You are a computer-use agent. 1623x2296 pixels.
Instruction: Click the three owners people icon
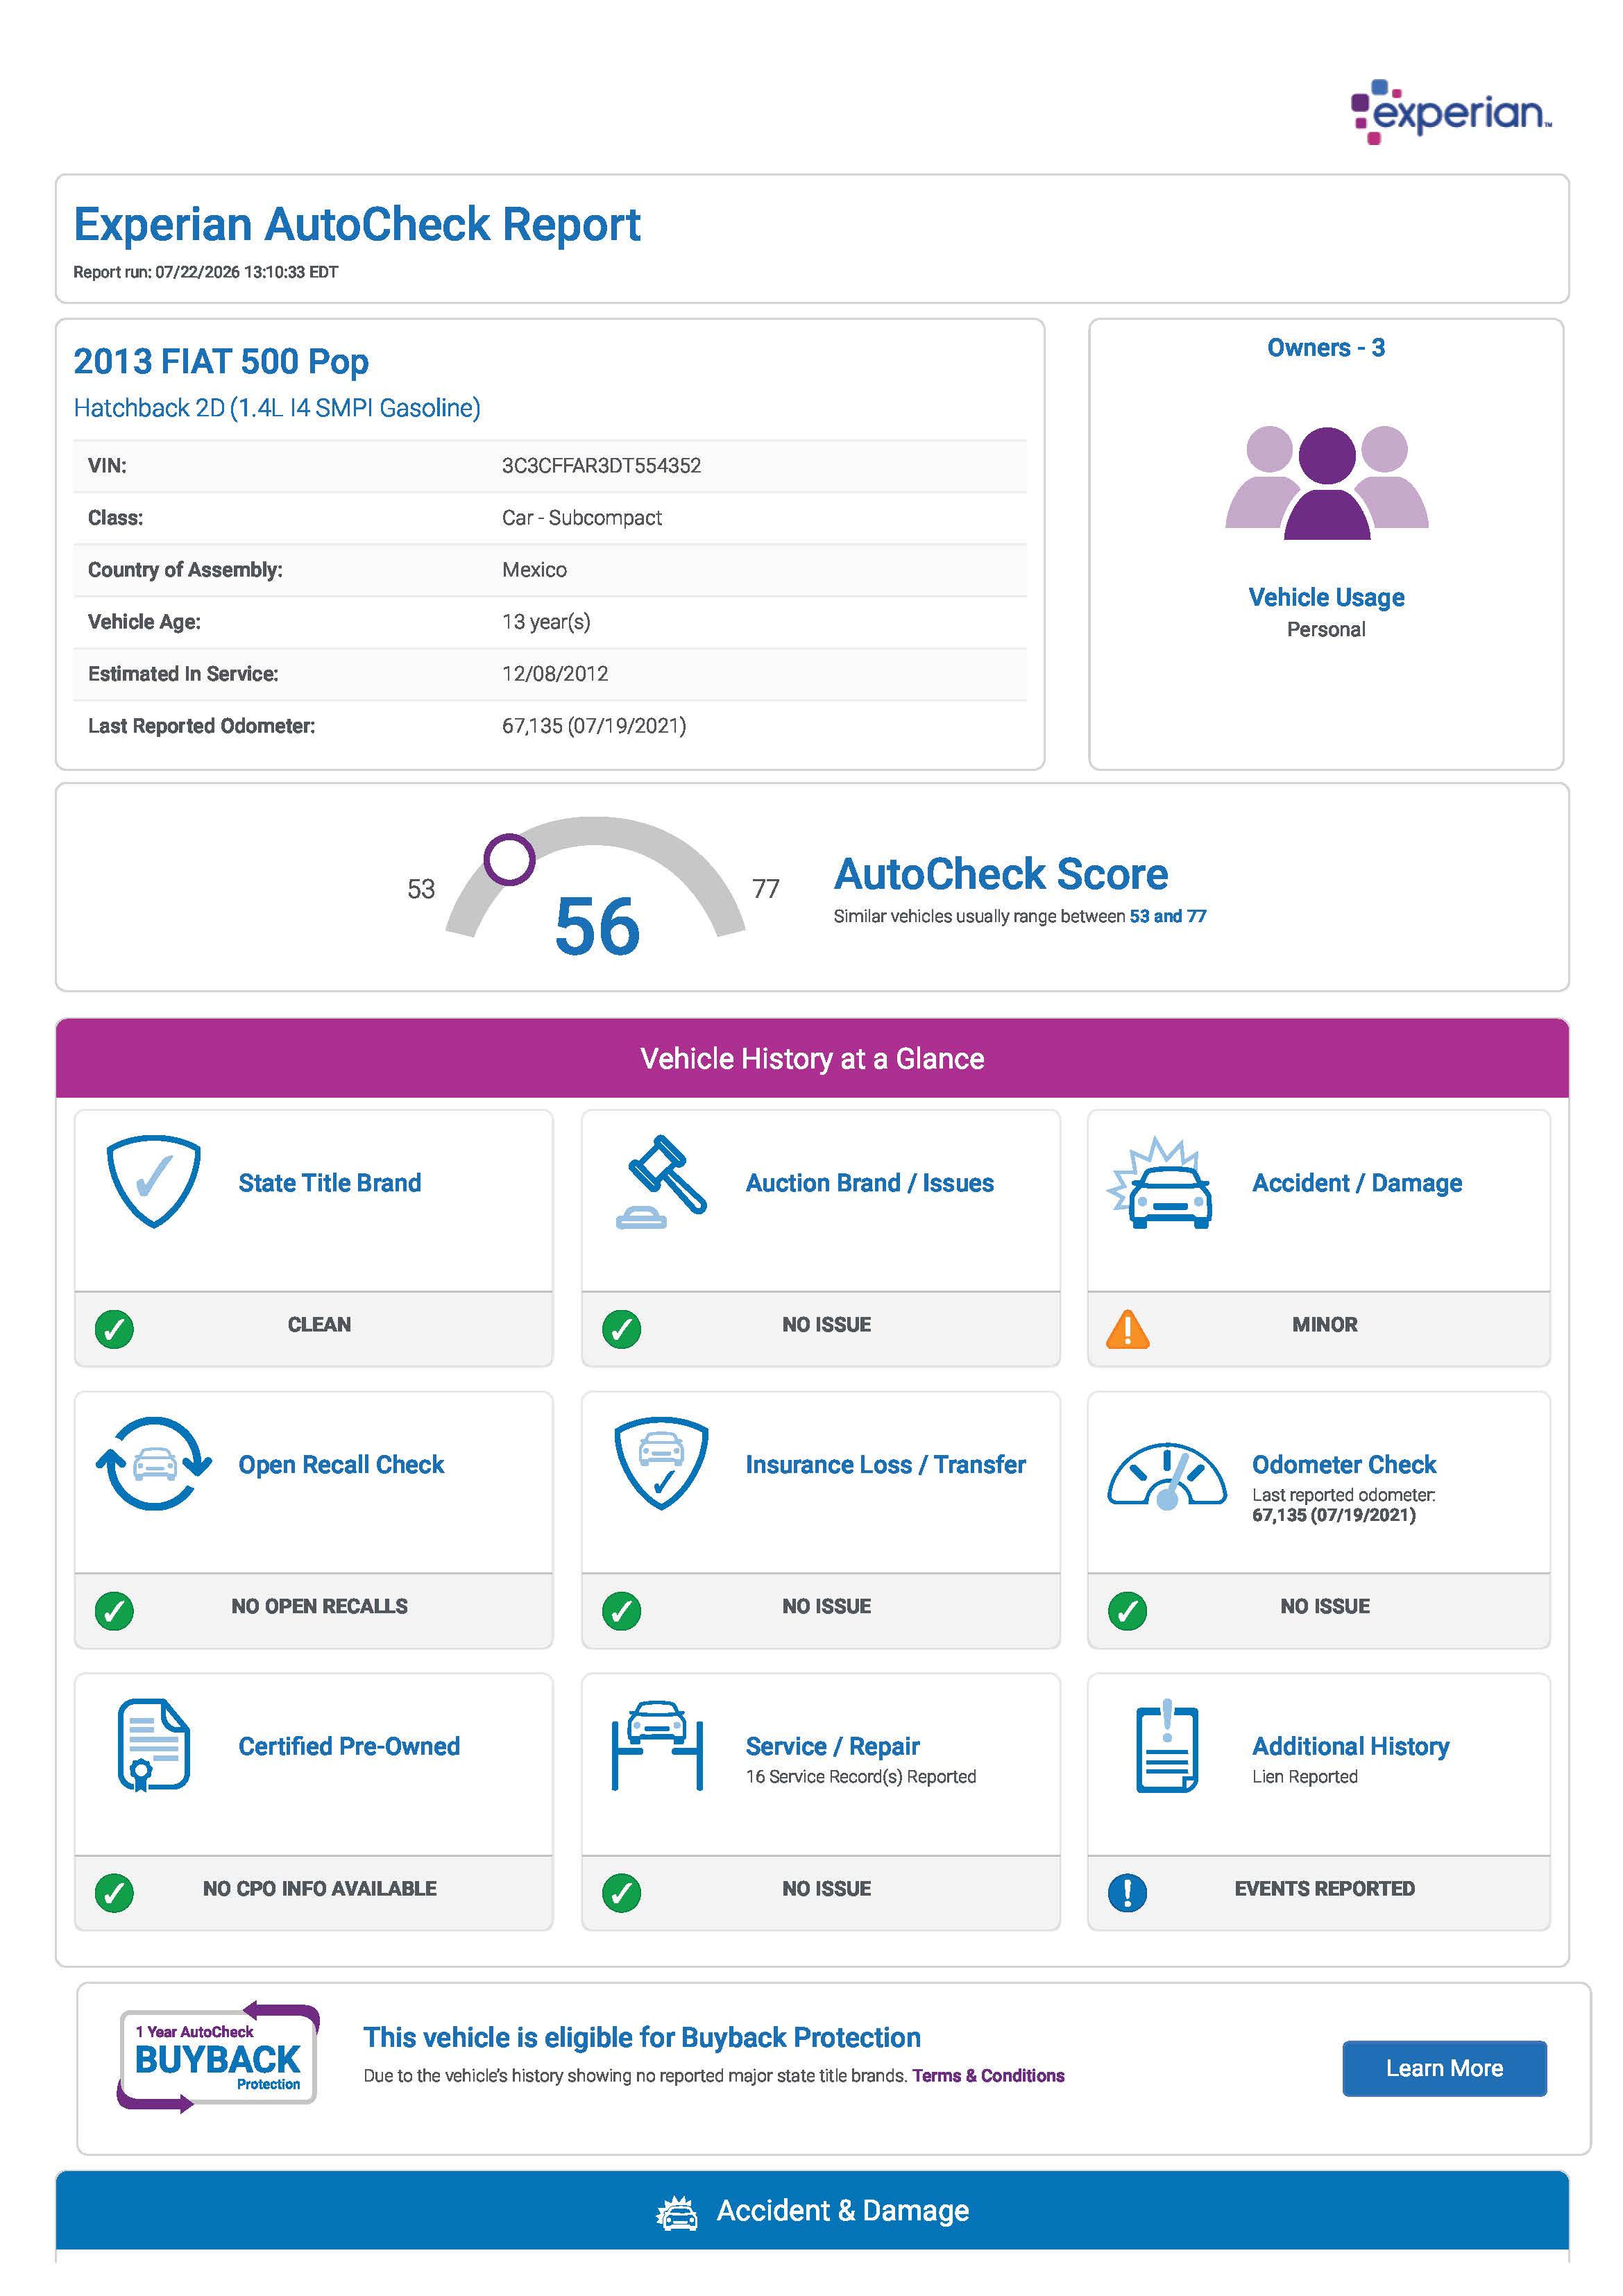1326,482
